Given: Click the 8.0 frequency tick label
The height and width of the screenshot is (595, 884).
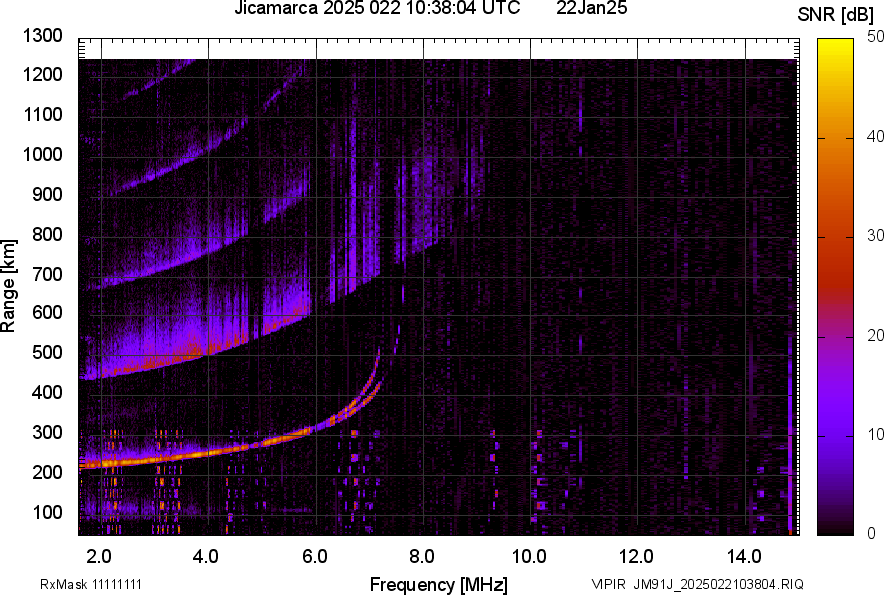Looking at the screenshot, I should tap(422, 555).
